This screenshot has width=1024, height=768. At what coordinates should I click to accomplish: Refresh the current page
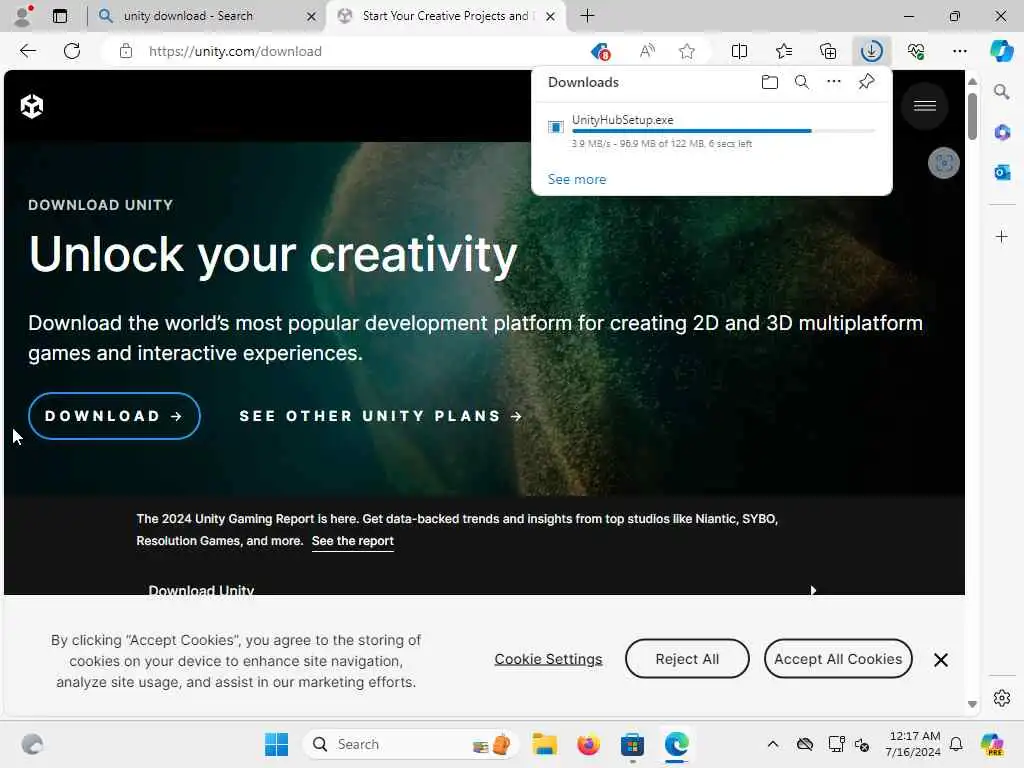click(x=72, y=51)
